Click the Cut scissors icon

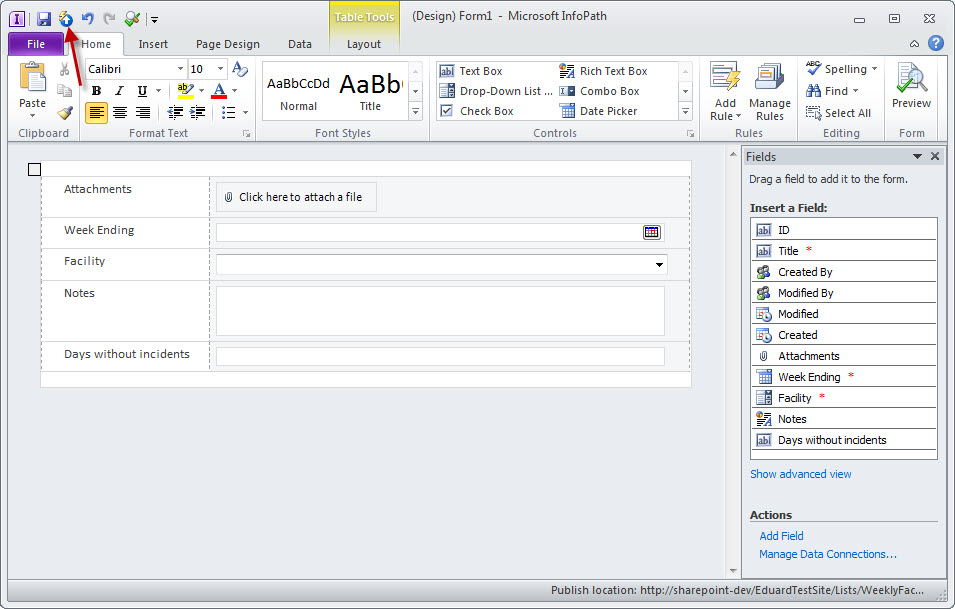coord(65,69)
